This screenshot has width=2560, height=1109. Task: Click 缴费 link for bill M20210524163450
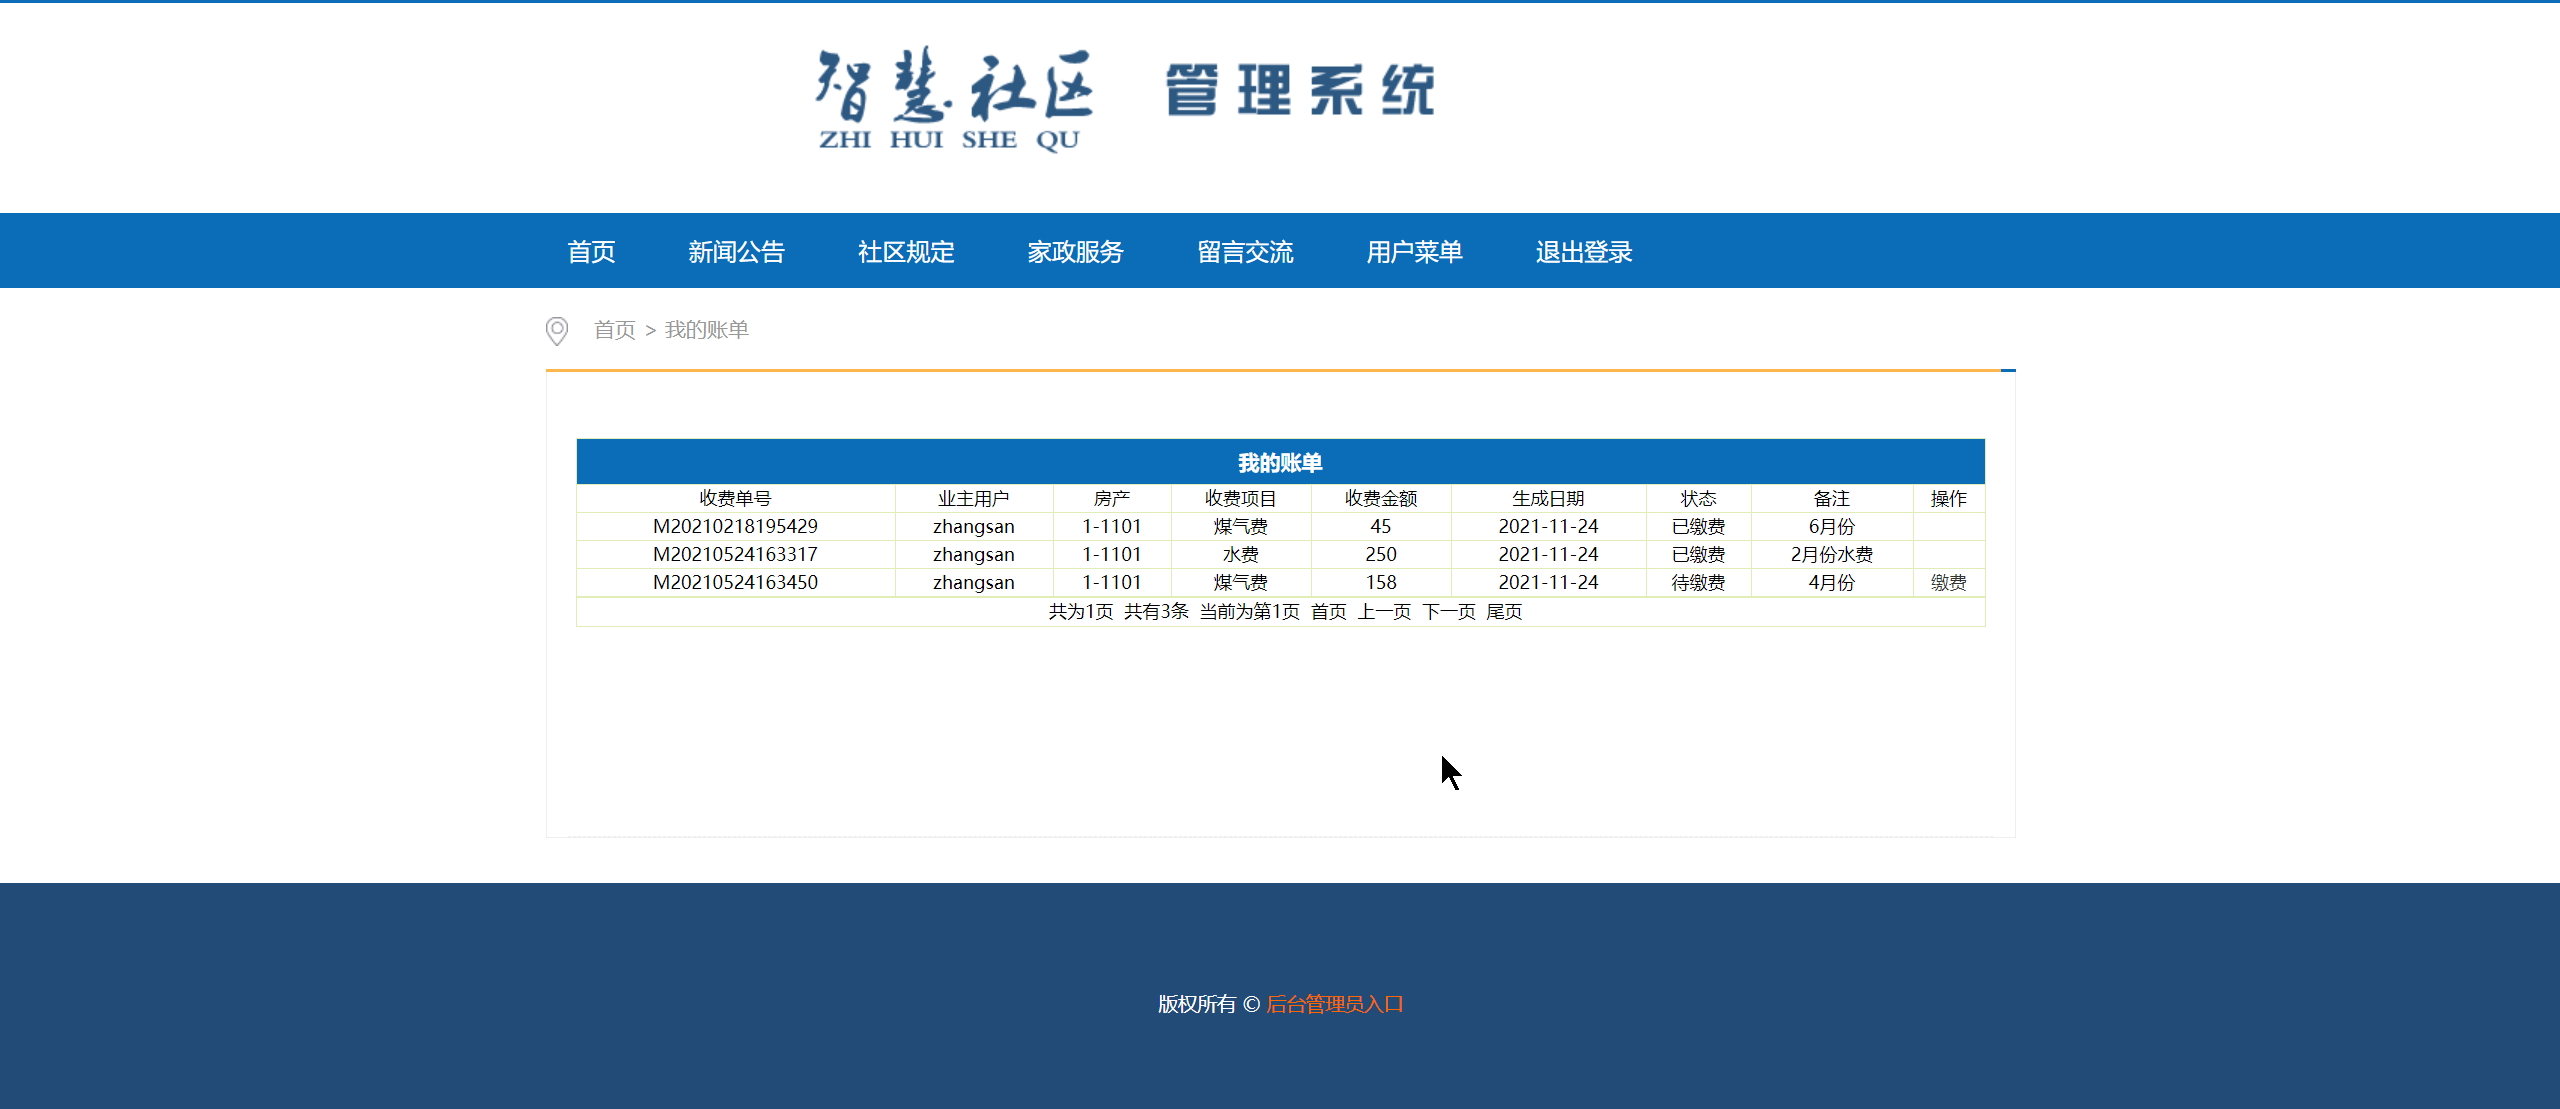pos(1948,583)
